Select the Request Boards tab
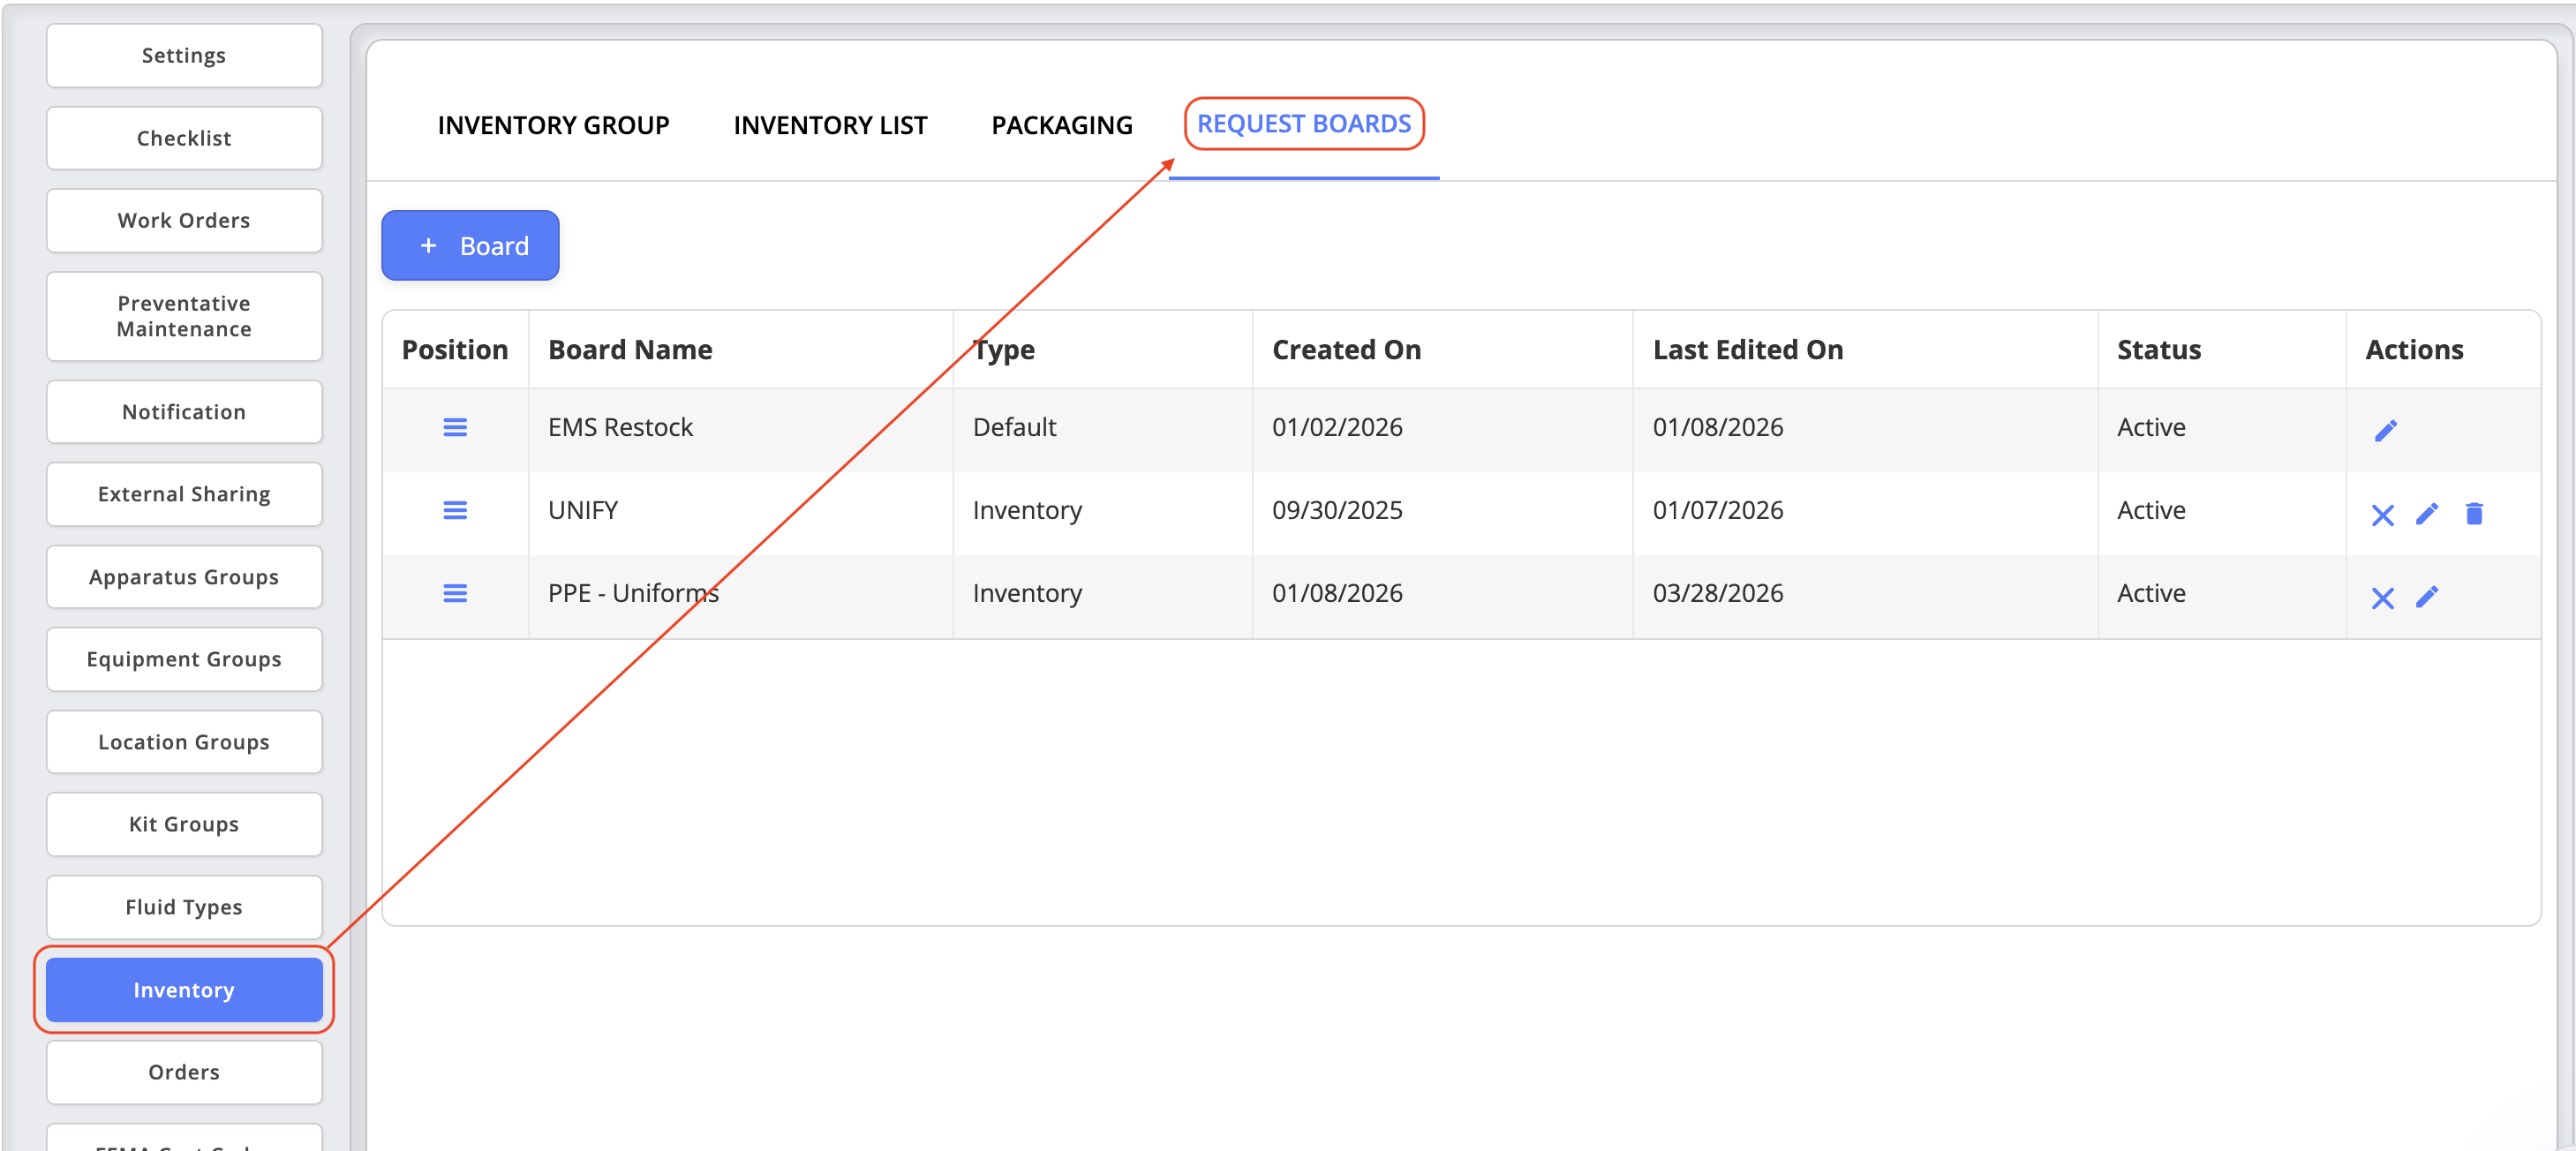 point(1304,124)
